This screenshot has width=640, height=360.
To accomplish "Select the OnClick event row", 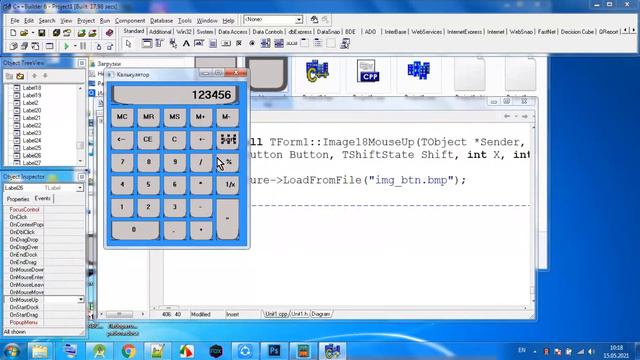I will (44, 217).
